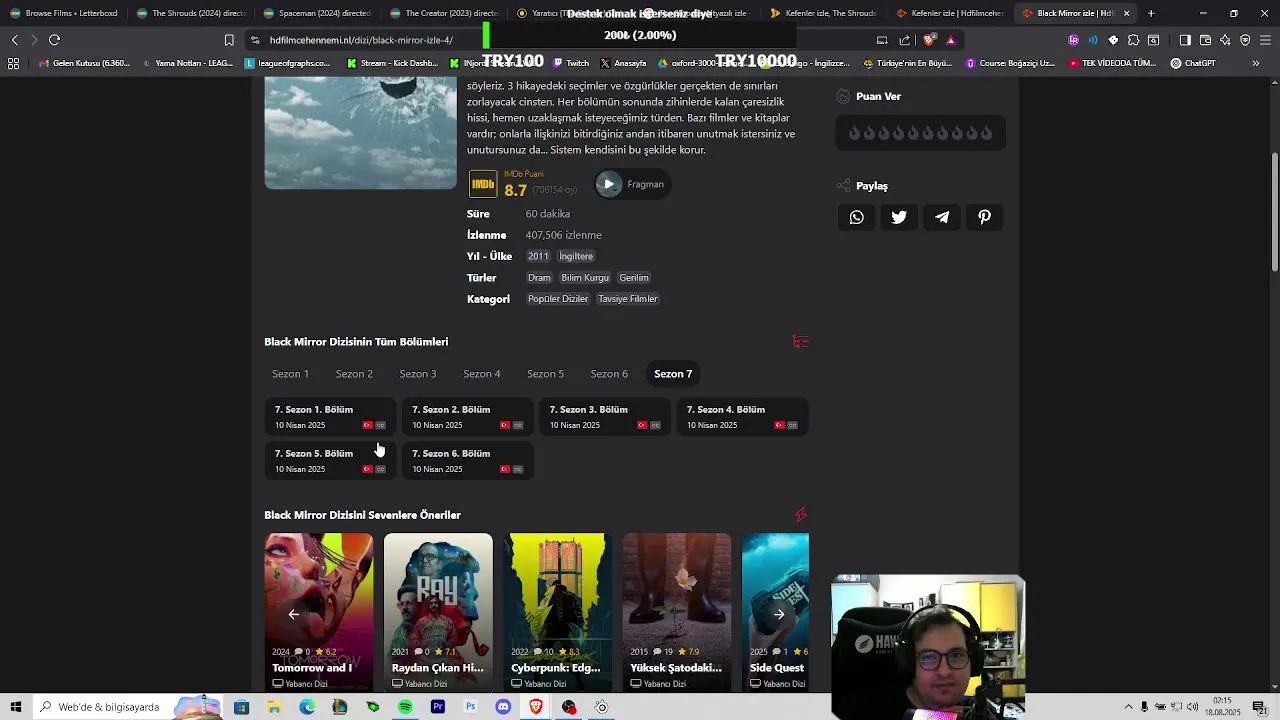Open Raydan Çıkan Hi... recommendation
Viewport: 1280px width, 720px height.
coord(438,612)
